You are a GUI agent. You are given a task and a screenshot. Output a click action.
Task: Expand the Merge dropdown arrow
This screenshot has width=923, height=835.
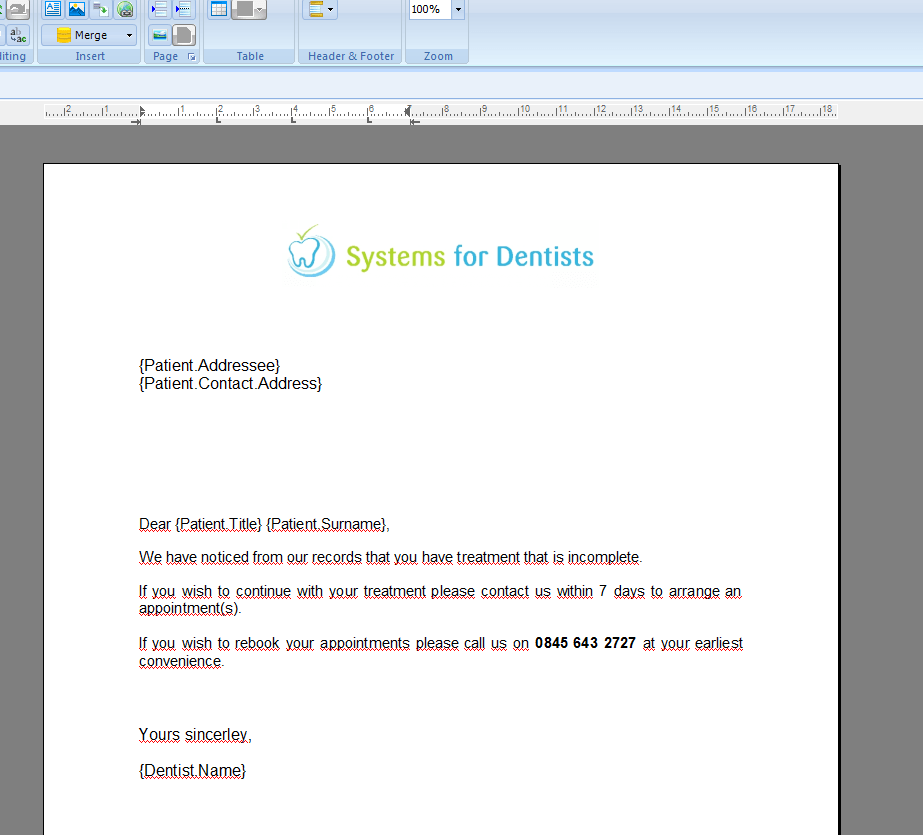click(129, 35)
